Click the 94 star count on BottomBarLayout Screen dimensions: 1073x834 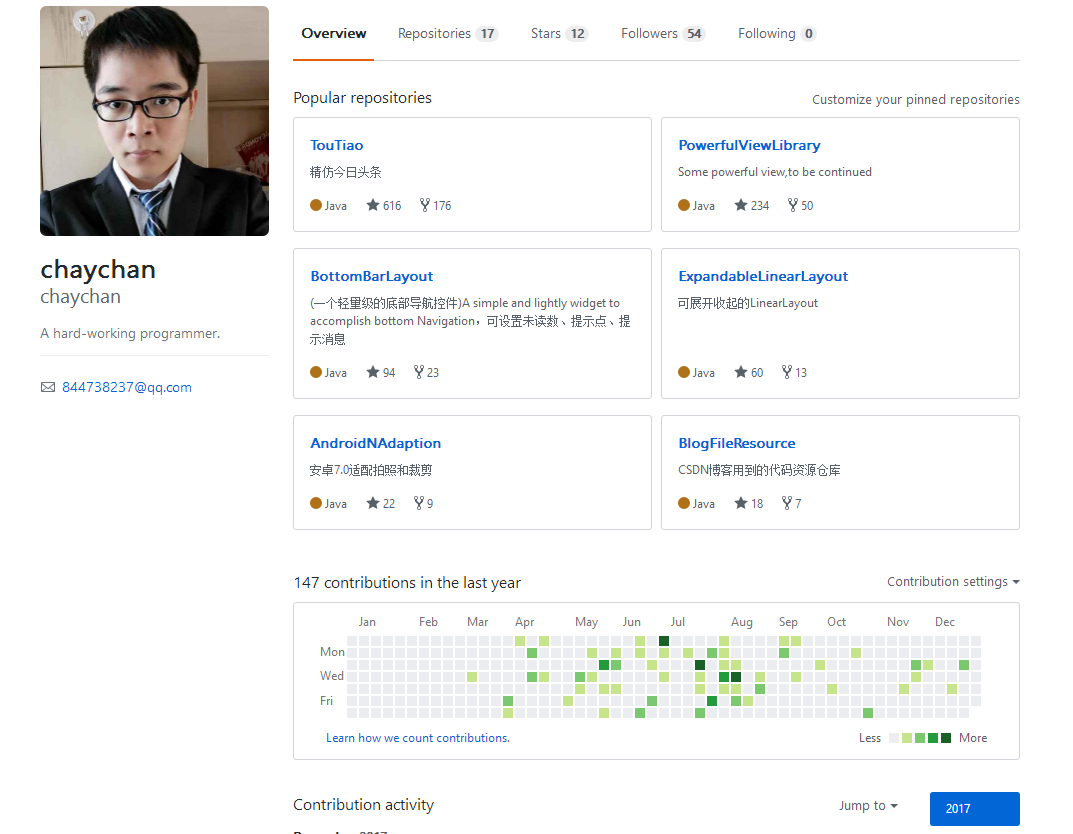coord(389,372)
